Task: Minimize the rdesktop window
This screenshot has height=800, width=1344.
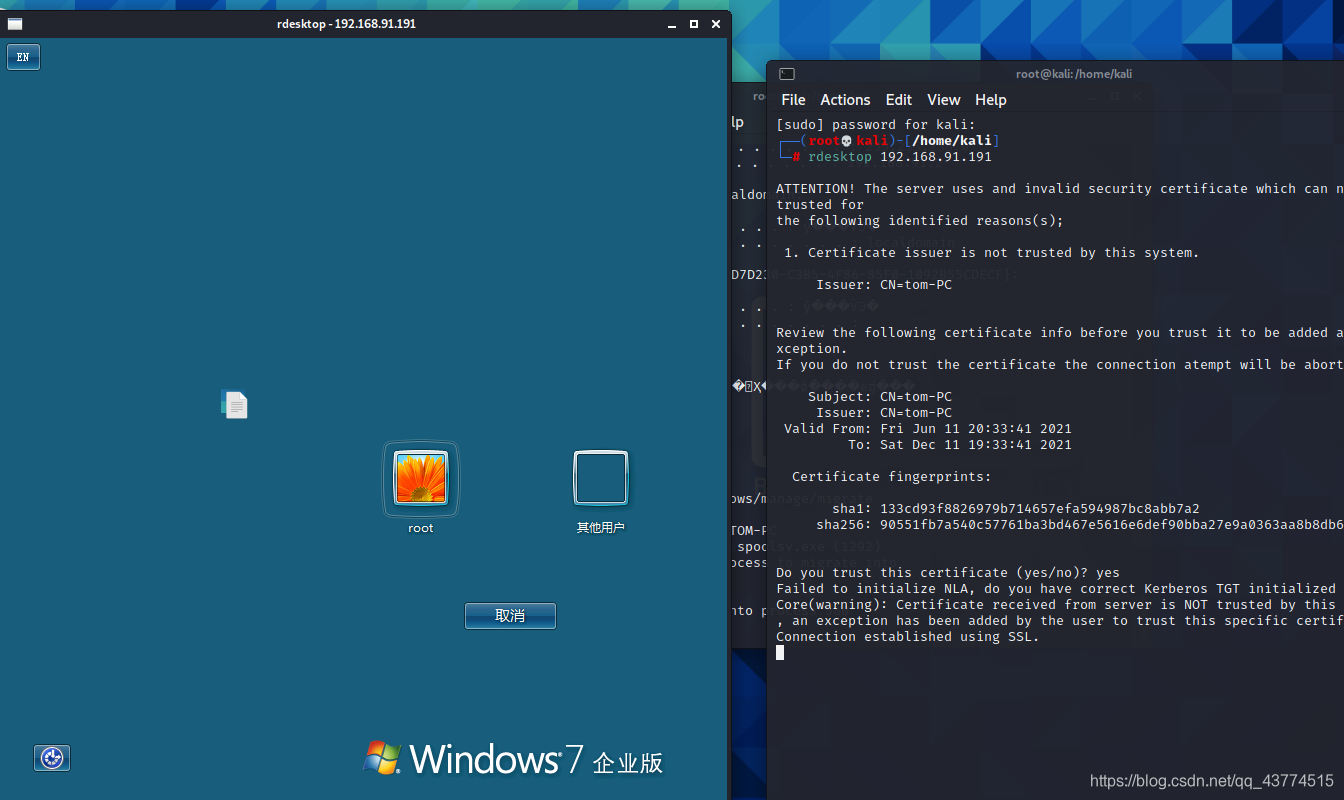Action: 673,24
